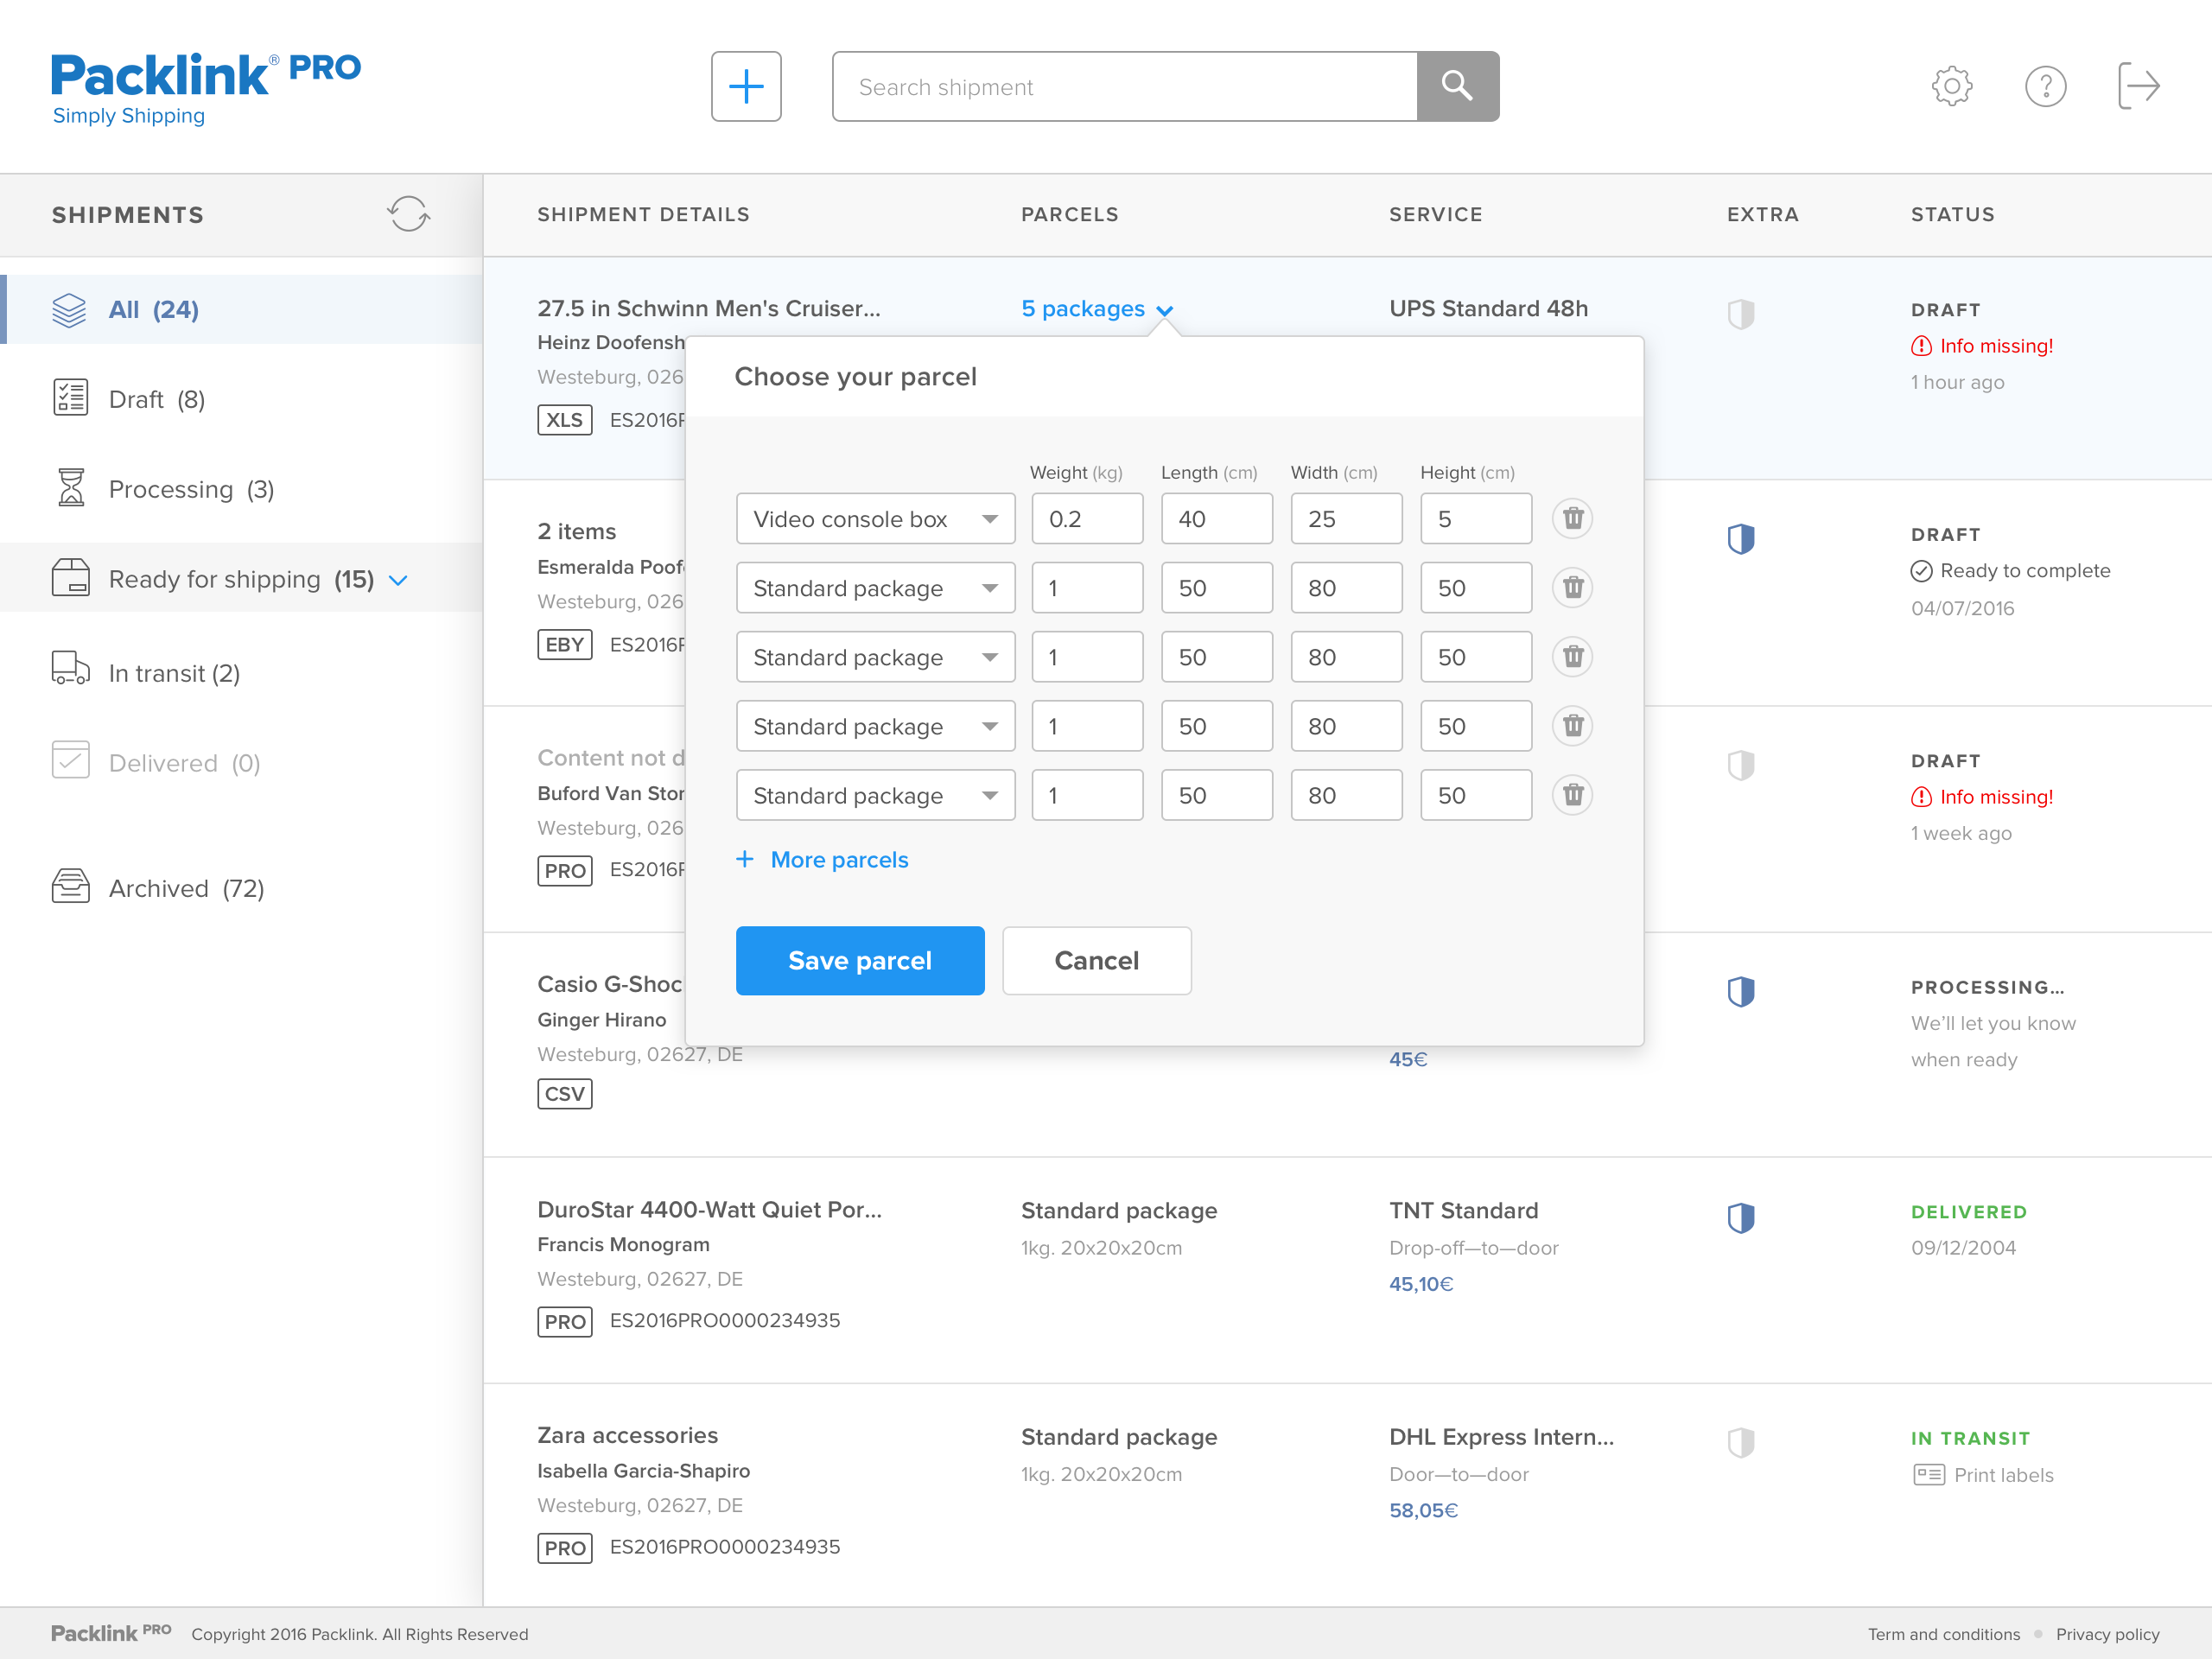This screenshot has height=1659, width=2212.
Task: Open the Archived (72) shipments list
Action: 186,888
